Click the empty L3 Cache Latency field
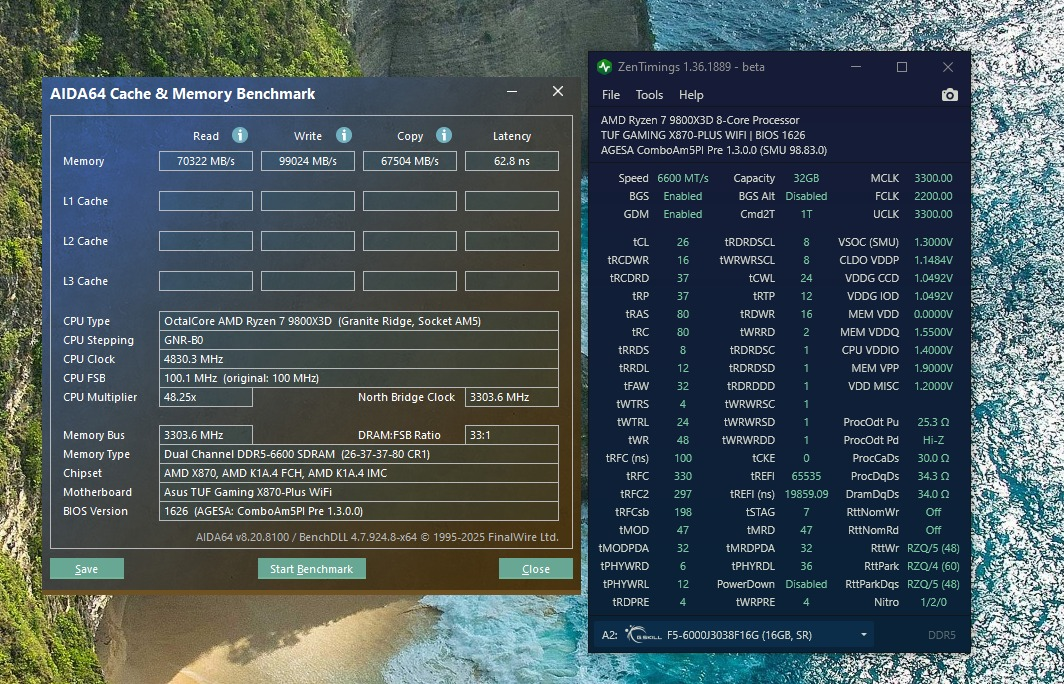 pos(512,281)
